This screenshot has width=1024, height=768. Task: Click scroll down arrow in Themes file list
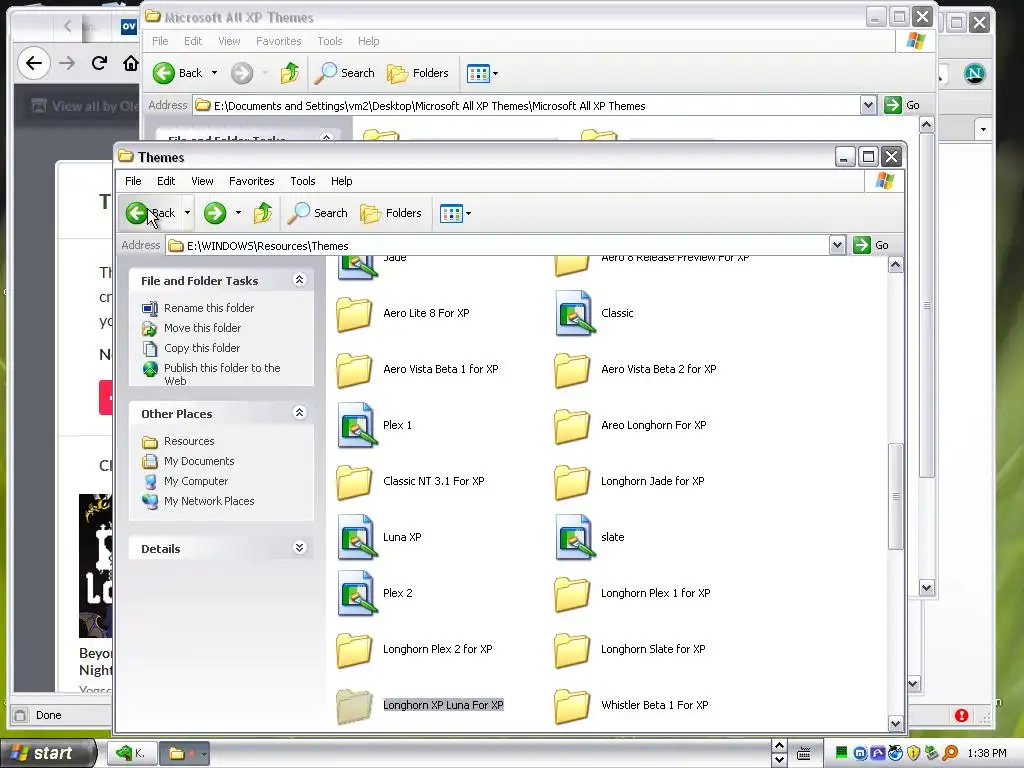click(x=895, y=724)
